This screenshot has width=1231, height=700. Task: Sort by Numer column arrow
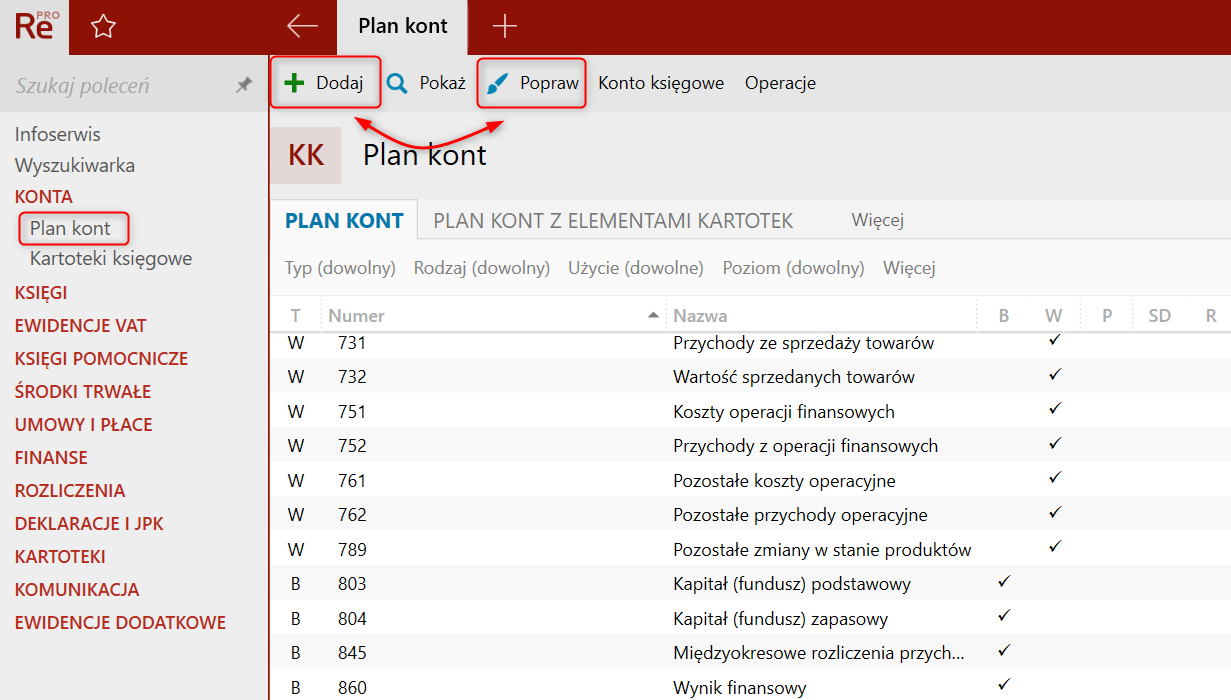coord(653,315)
